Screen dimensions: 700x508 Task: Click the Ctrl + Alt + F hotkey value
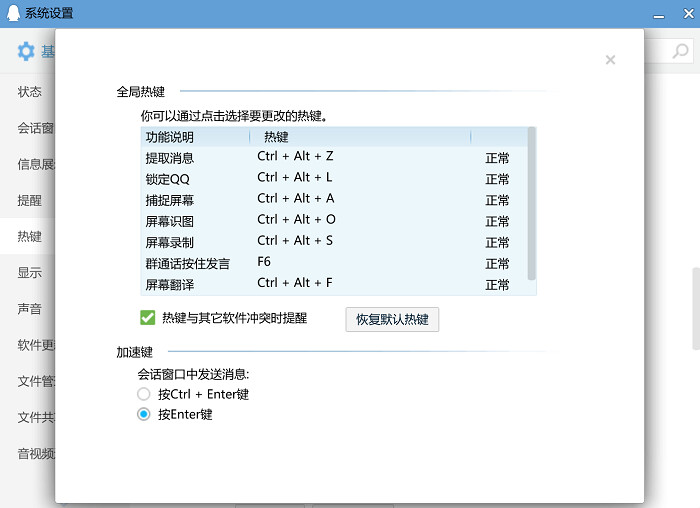(x=295, y=283)
